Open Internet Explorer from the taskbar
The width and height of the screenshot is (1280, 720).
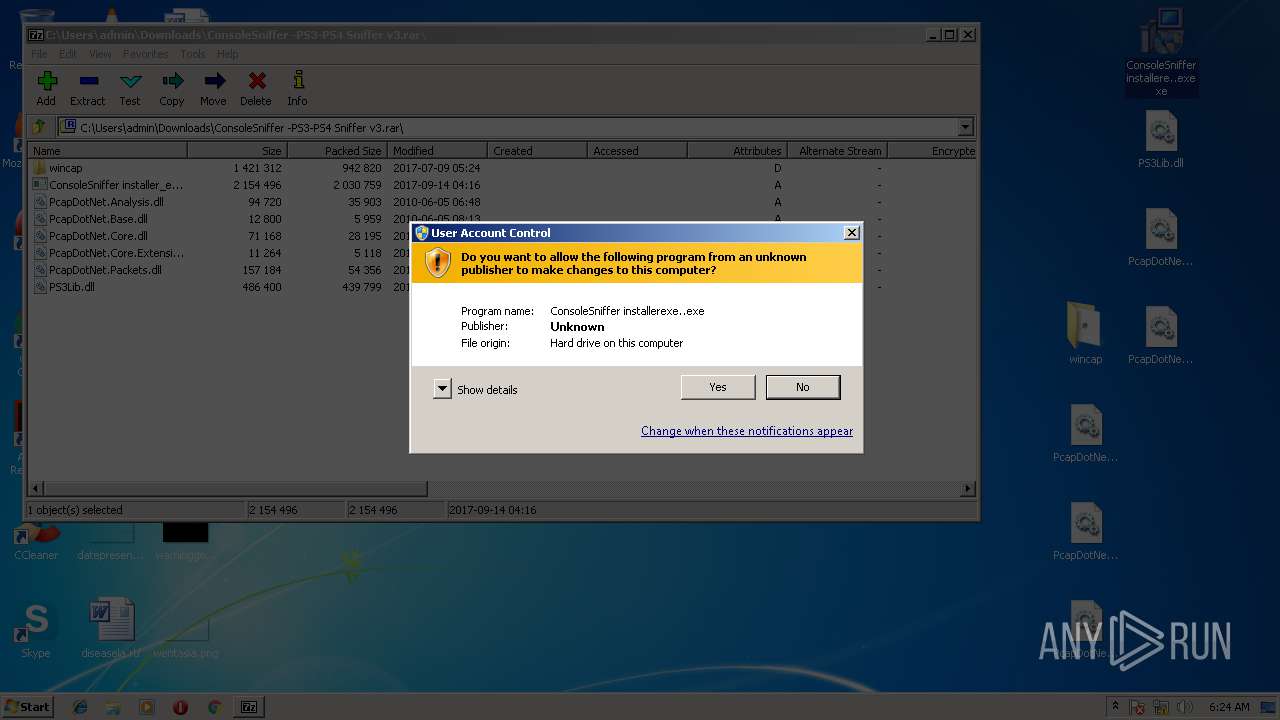coord(80,707)
